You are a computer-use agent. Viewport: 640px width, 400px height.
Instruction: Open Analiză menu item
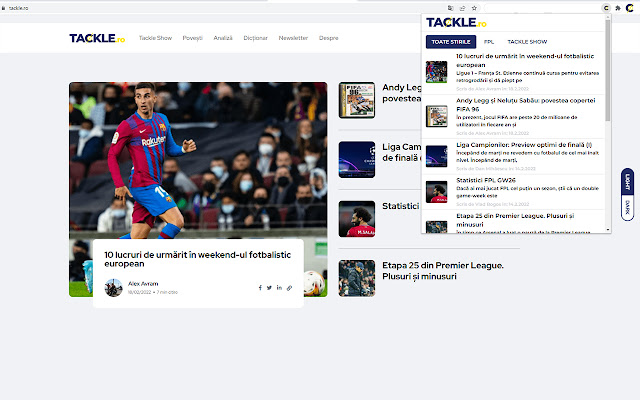(x=223, y=38)
